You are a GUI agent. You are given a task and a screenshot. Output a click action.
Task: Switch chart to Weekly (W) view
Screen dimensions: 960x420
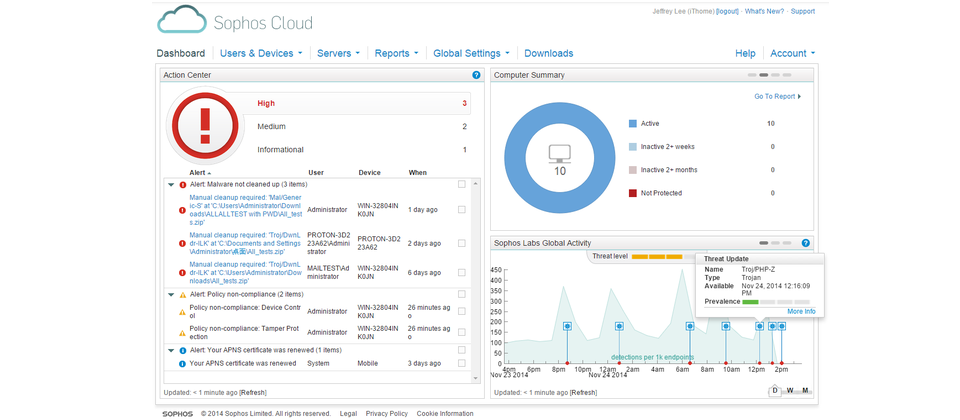pos(790,390)
